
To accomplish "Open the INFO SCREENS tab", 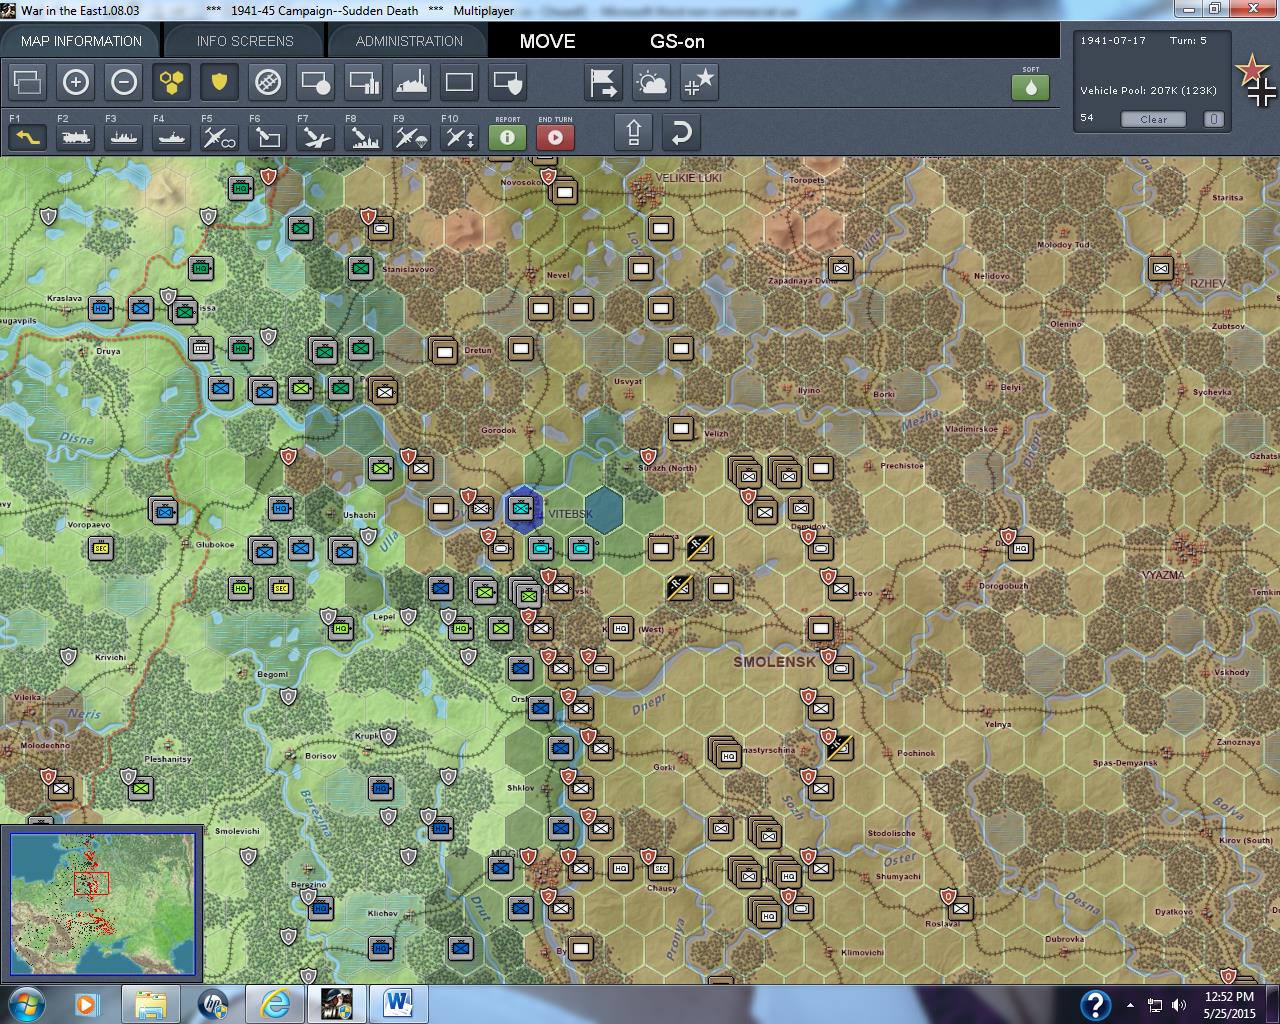I will tap(245, 41).
